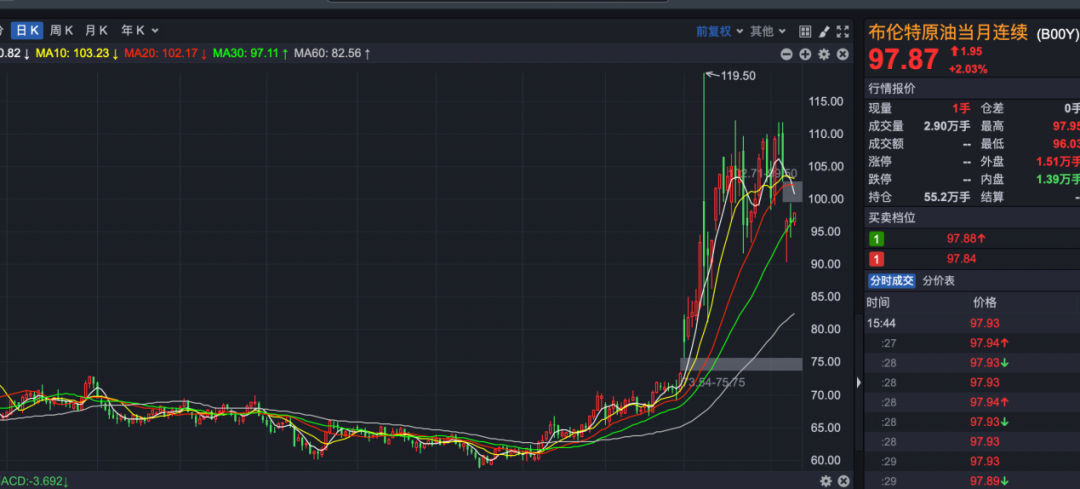Click the 最高 label
Viewport: 1080px width, 489px height.
pyautogui.click(x=992, y=126)
